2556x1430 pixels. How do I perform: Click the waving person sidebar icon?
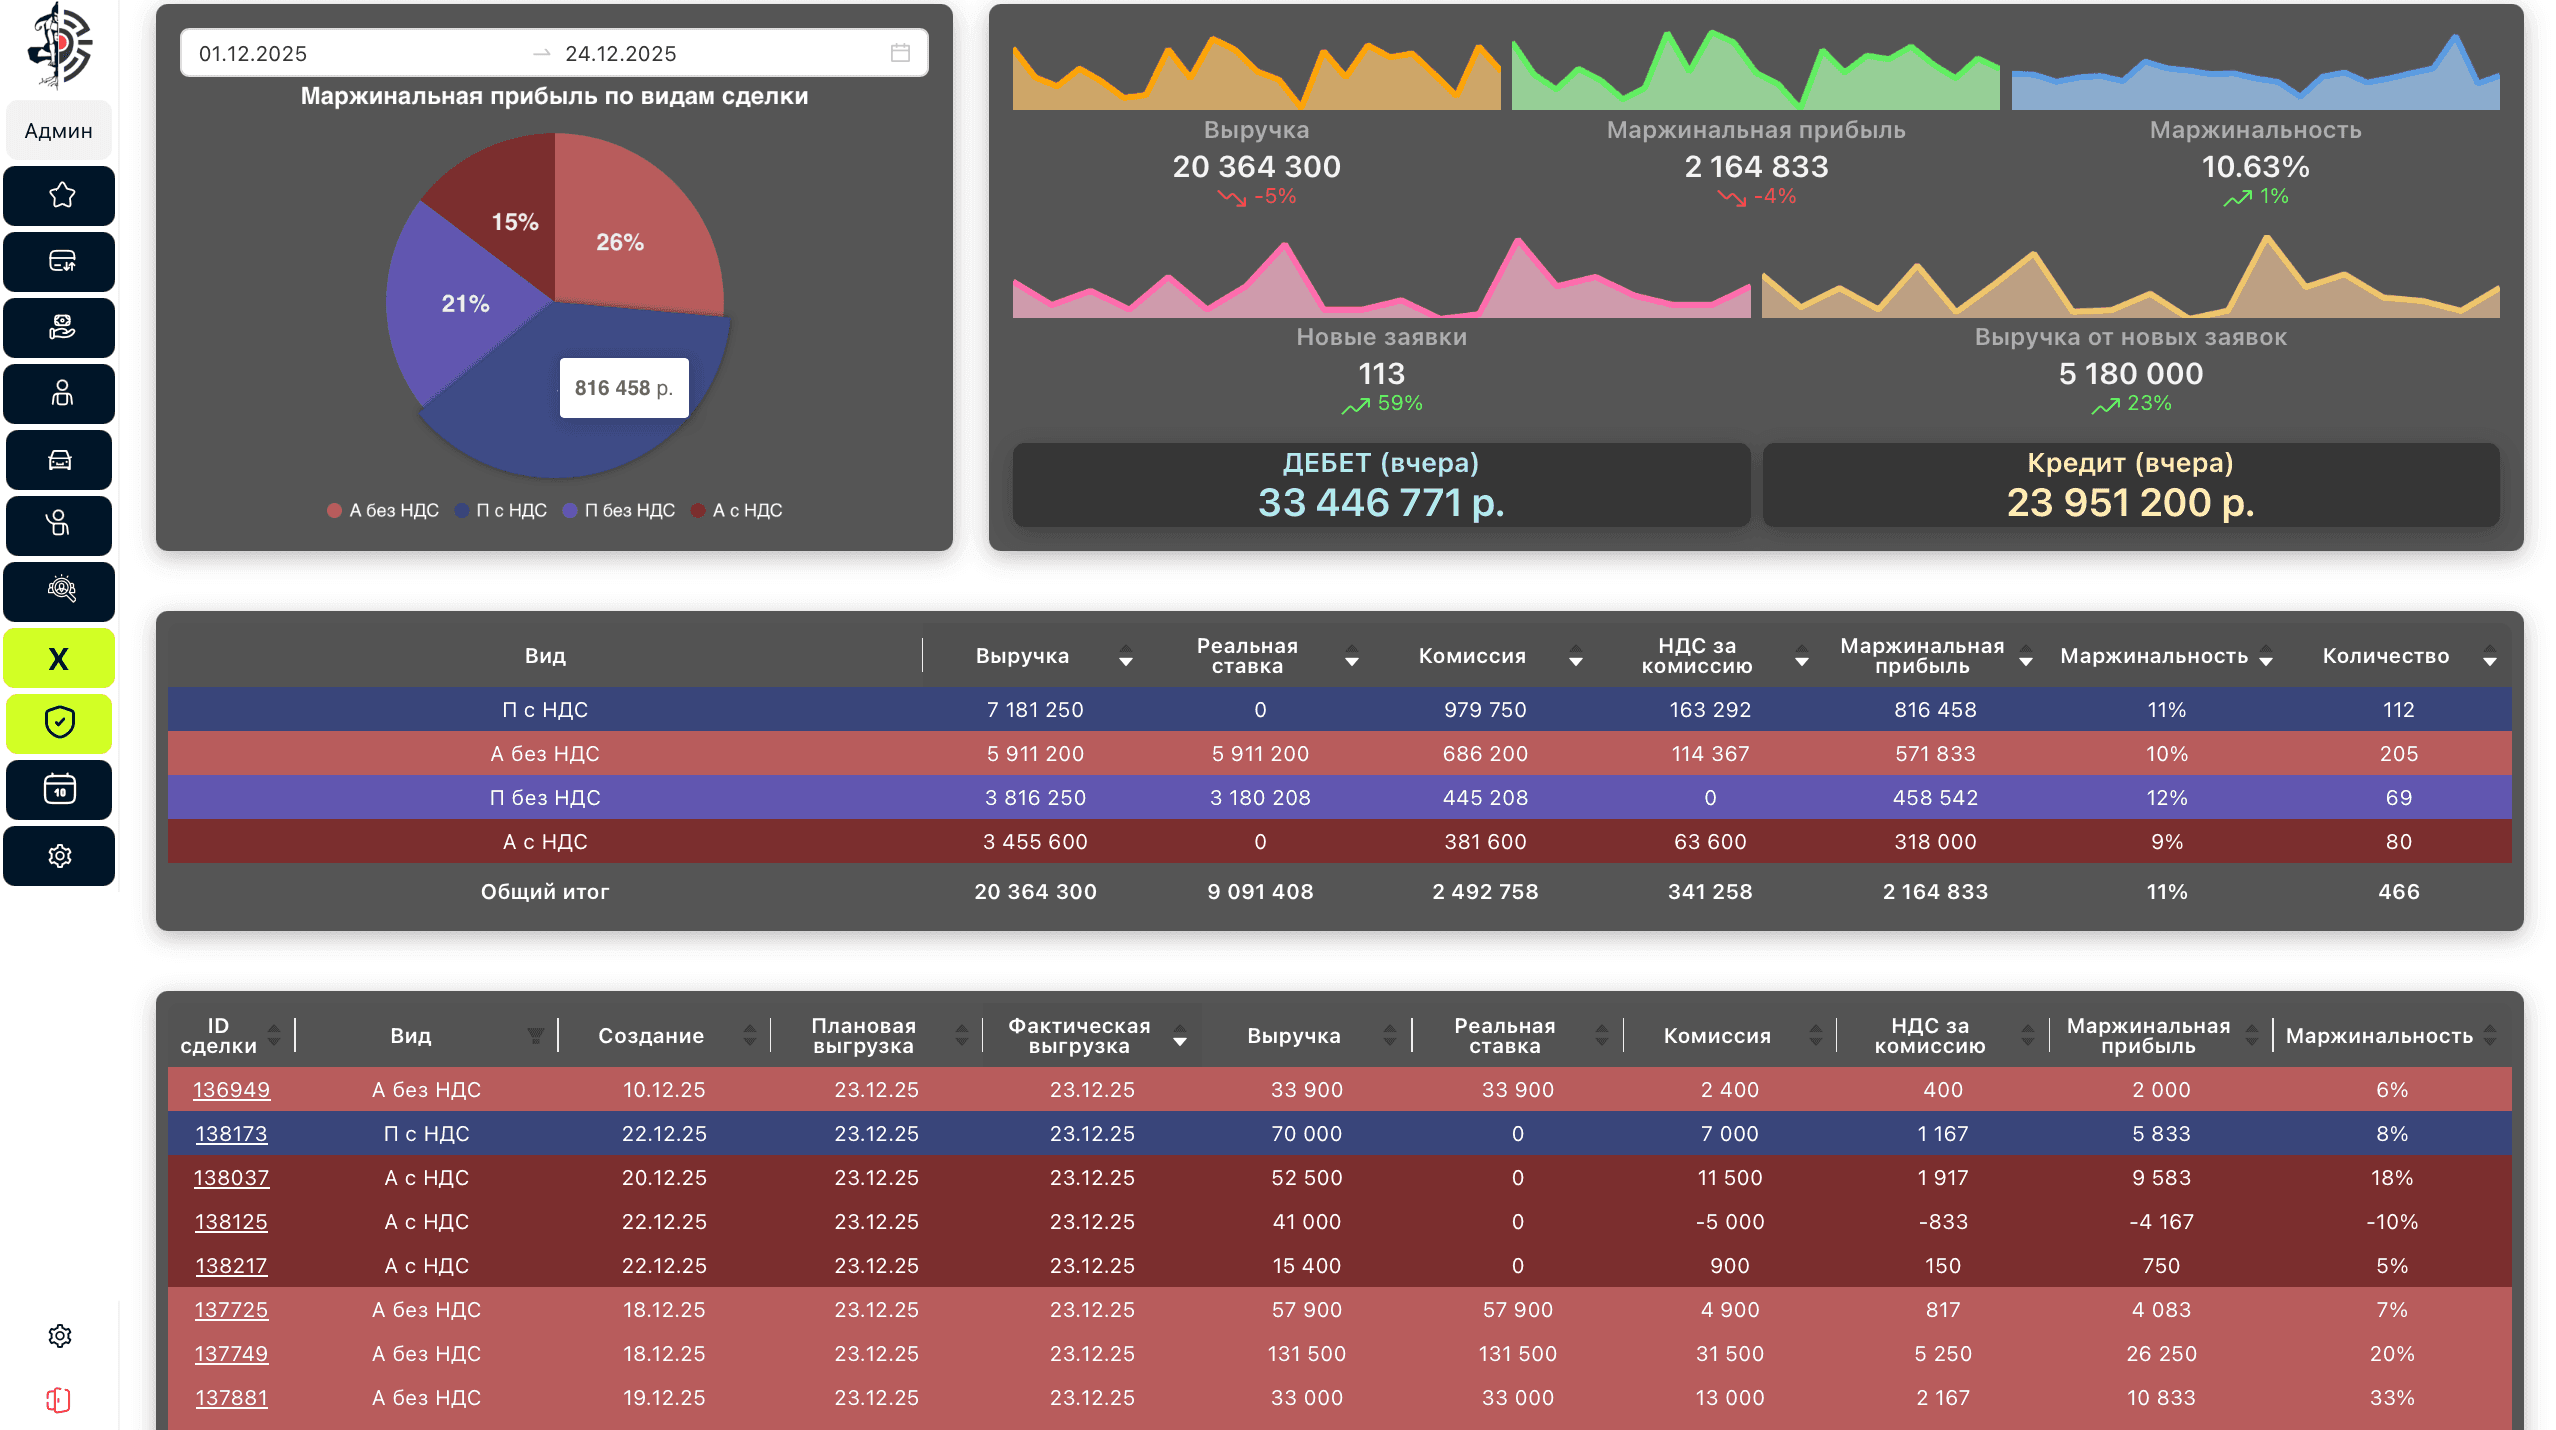pos(60,524)
